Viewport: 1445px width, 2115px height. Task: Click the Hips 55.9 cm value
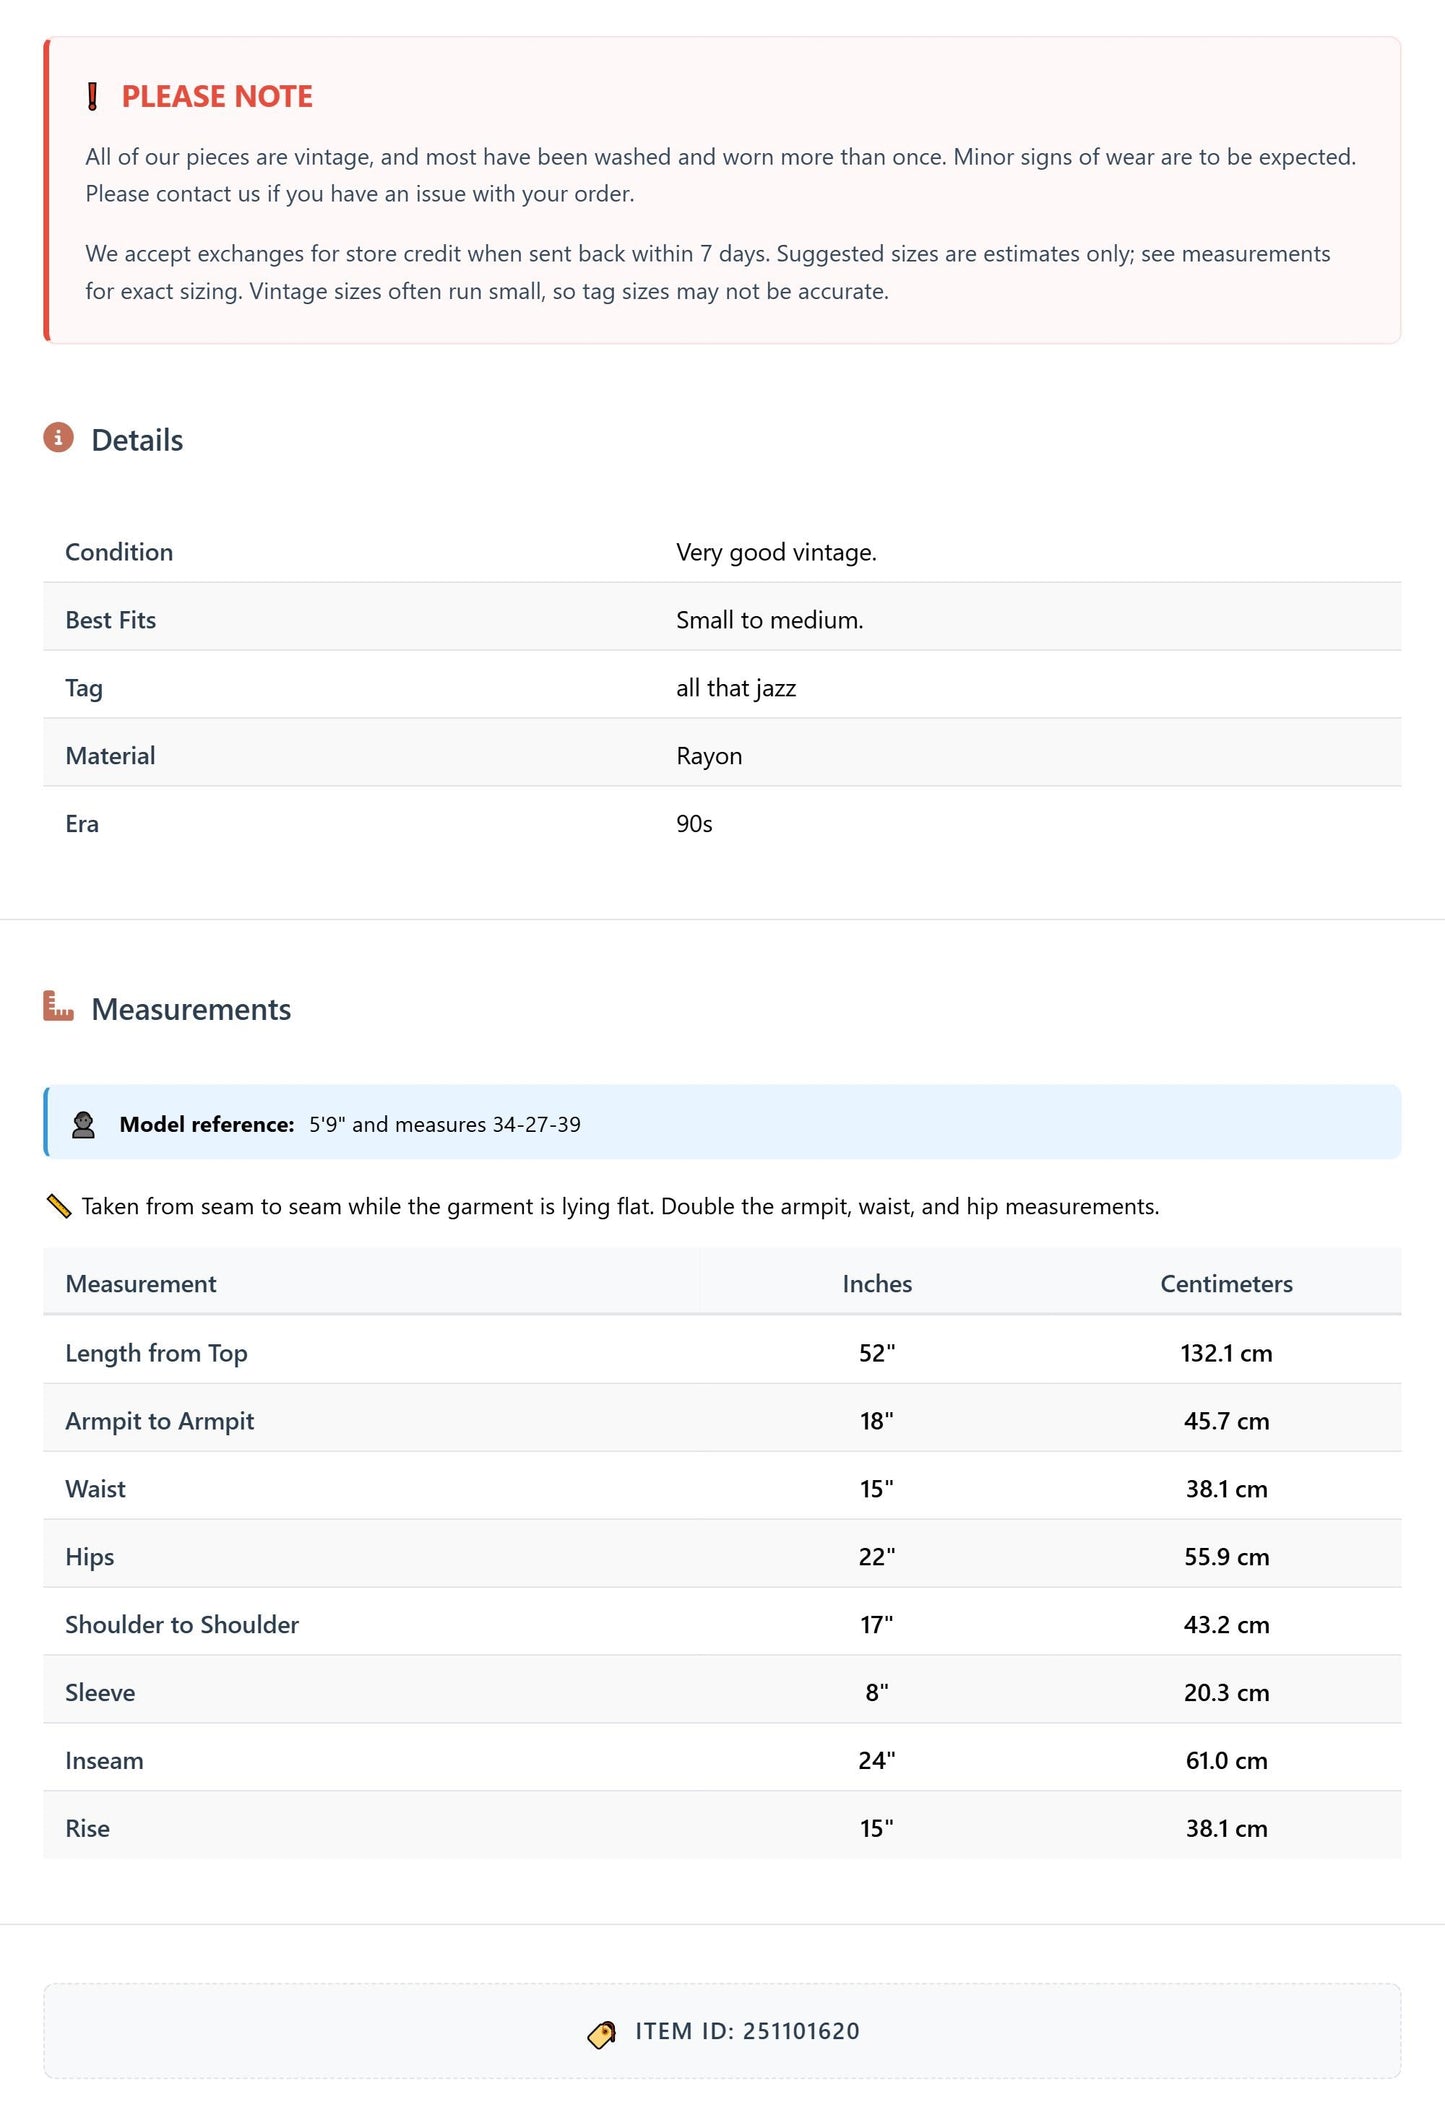tap(1226, 1557)
